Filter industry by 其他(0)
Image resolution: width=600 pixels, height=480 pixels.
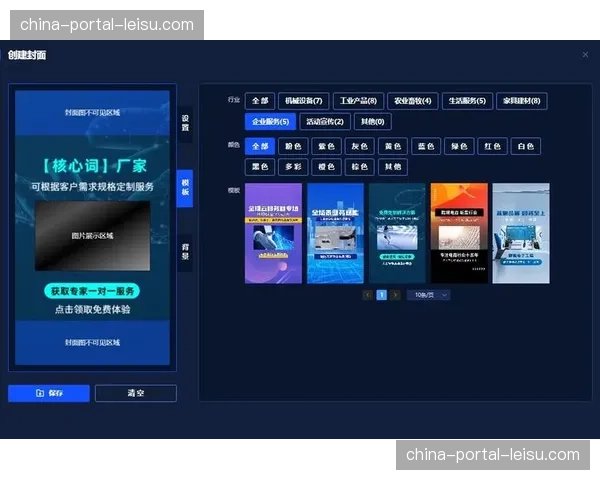[373, 122]
